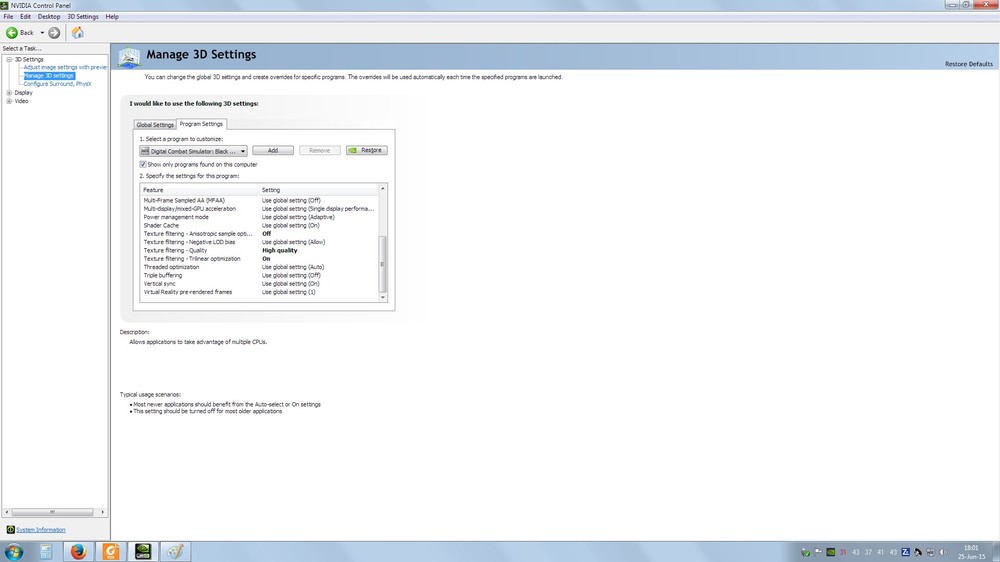
Task: Expand the Display tree node
Action: pos(10,92)
